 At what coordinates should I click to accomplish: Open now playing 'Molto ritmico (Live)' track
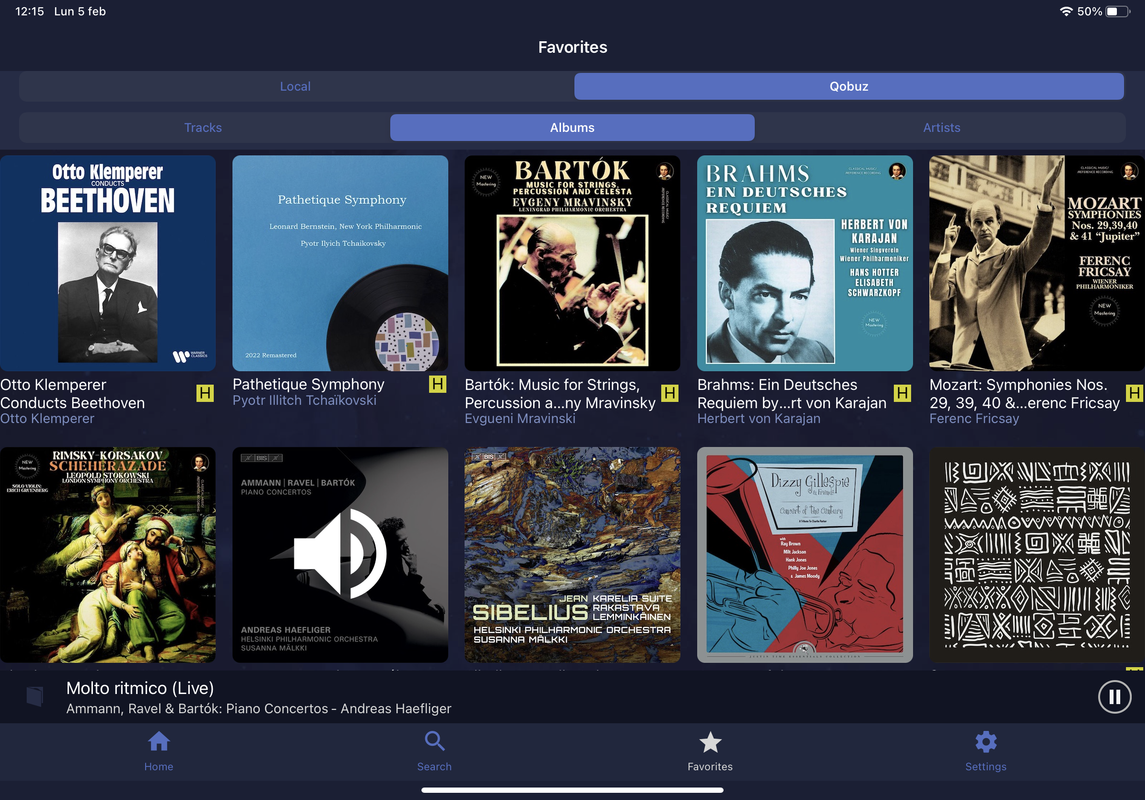pyautogui.click(x=140, y=688)
